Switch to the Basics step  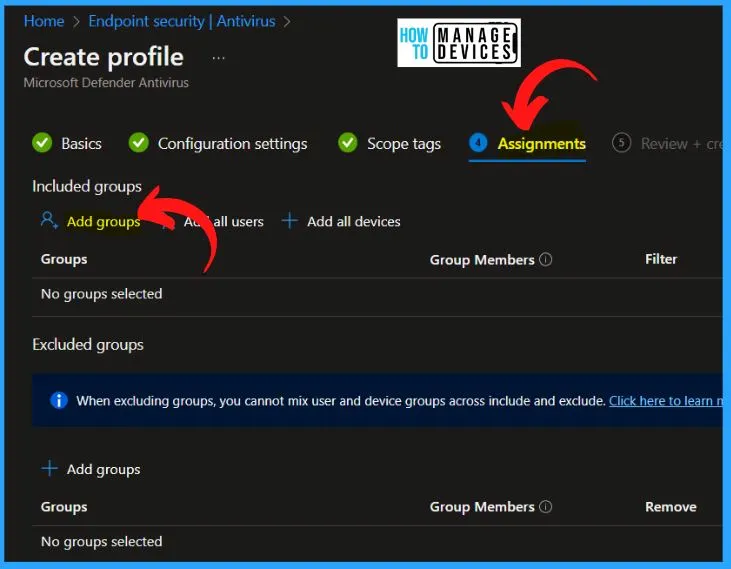[x=81, y=144]
